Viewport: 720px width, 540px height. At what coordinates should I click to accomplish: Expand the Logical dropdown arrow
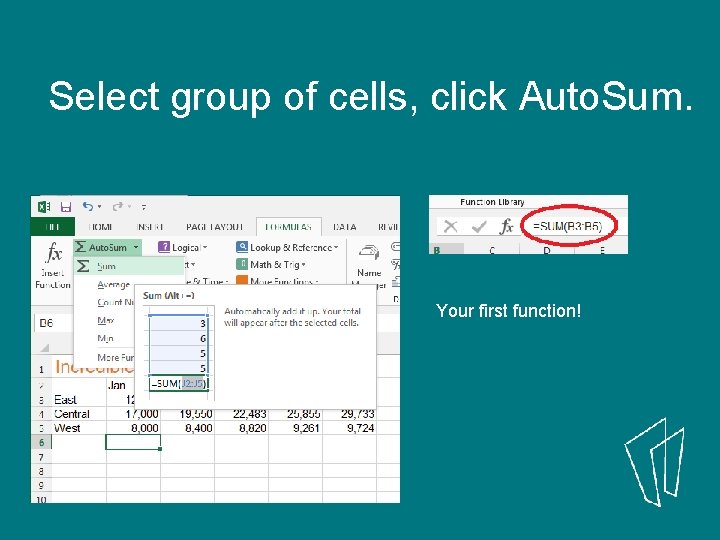coord(205,248)
